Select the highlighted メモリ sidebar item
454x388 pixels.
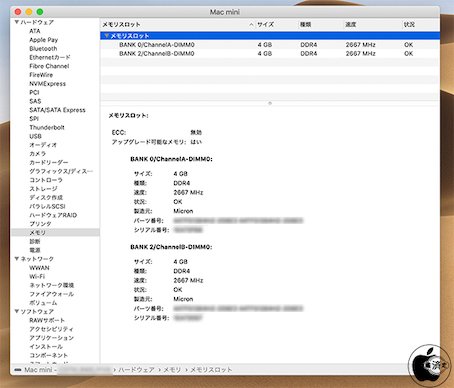pos(55,233)
